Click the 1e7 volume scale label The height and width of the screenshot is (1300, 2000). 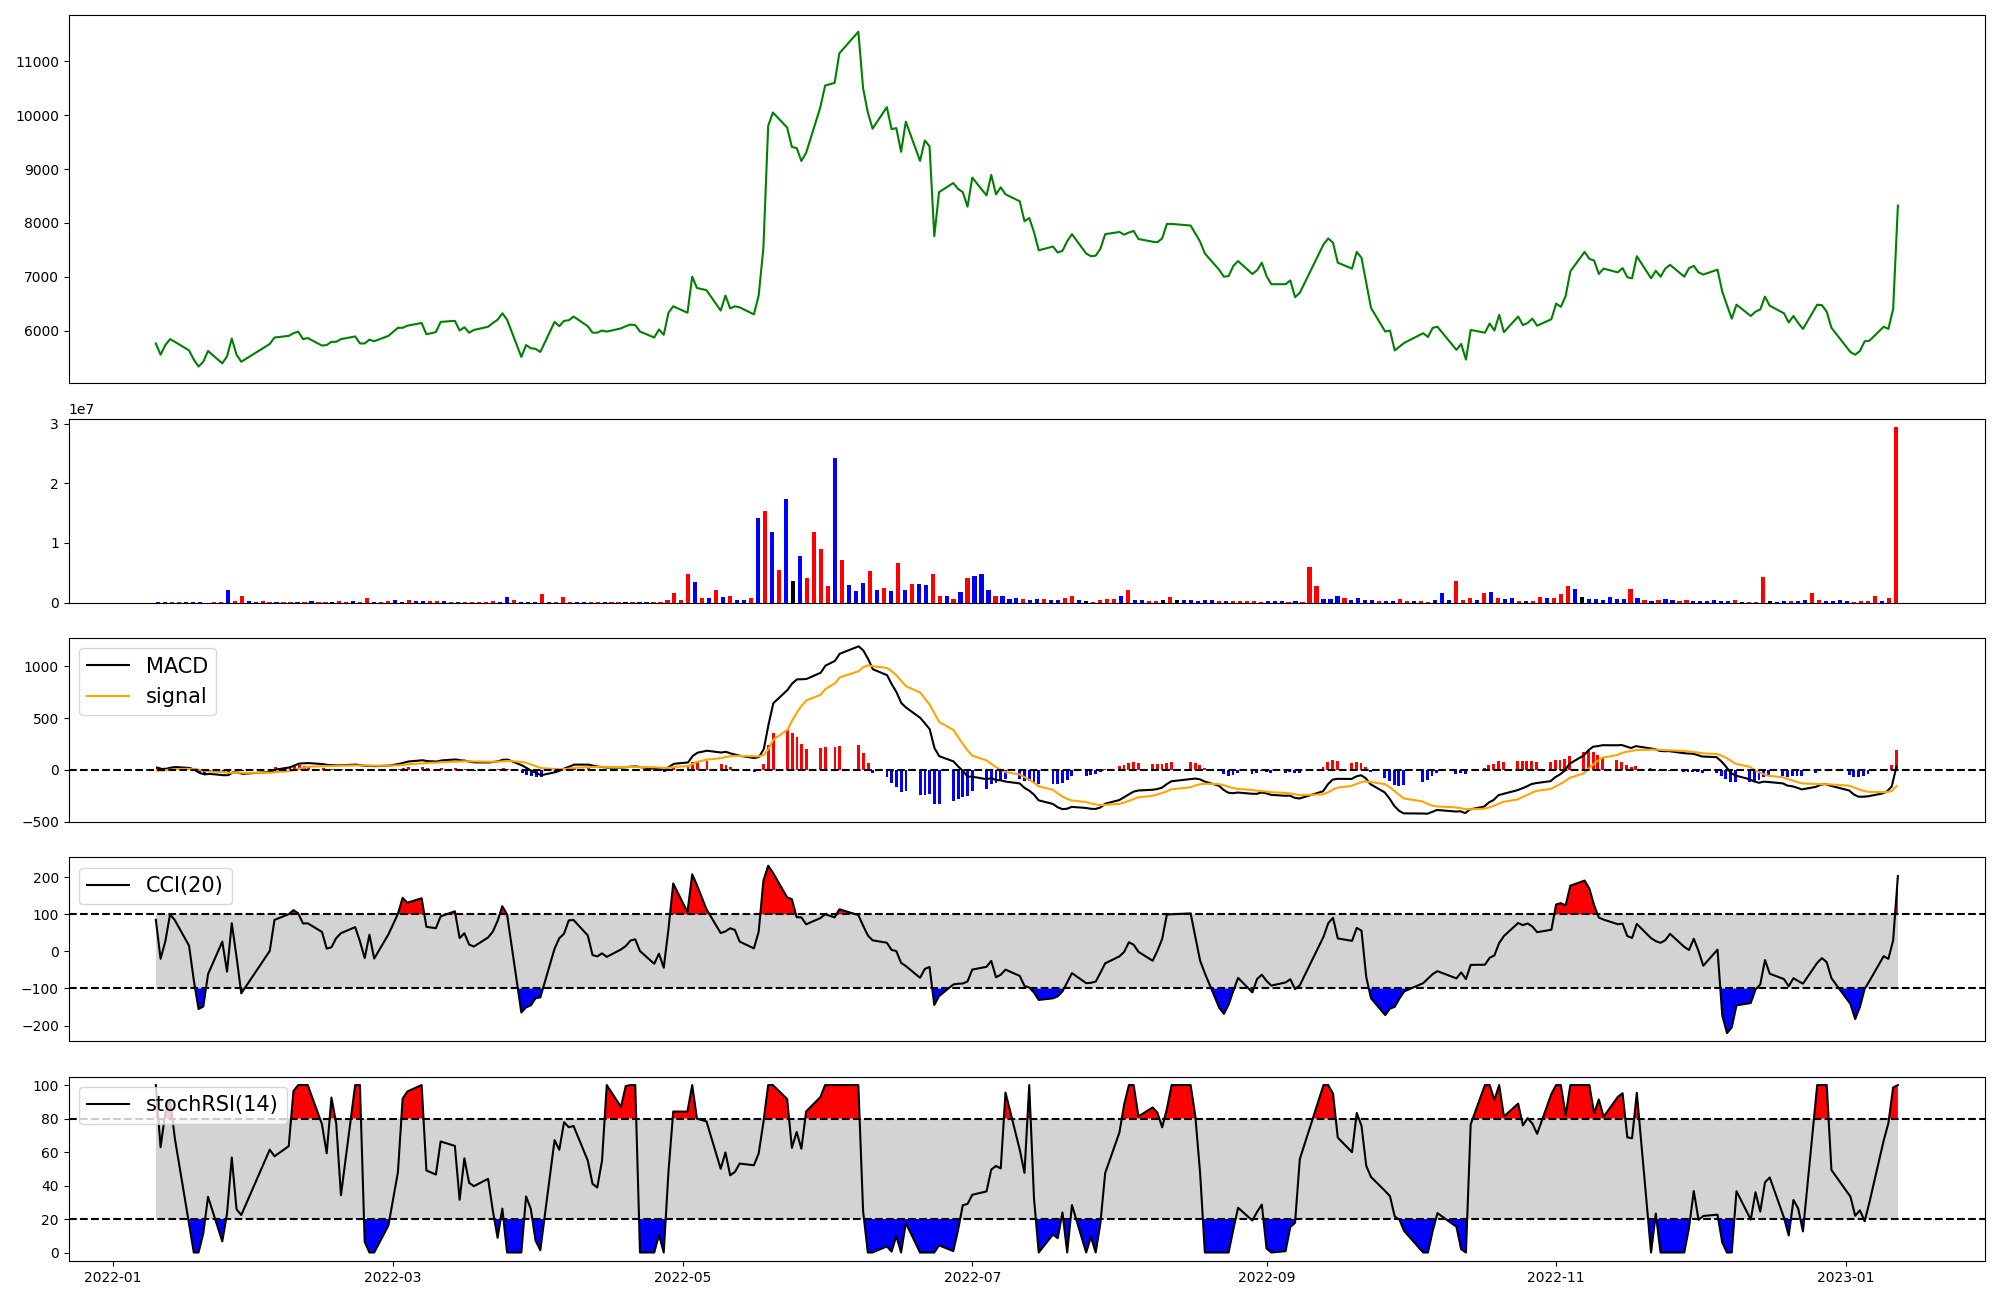81,409
